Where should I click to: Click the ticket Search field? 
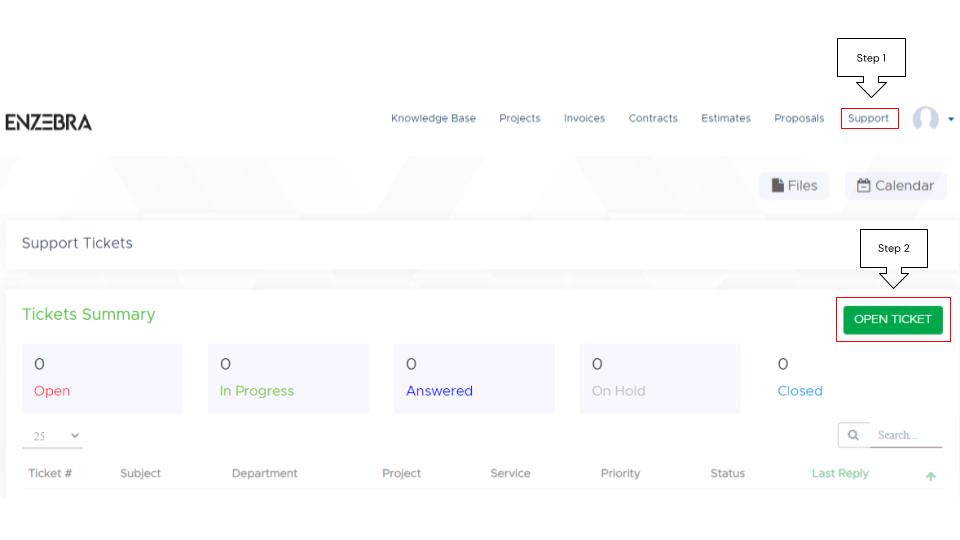coord(905,435)
